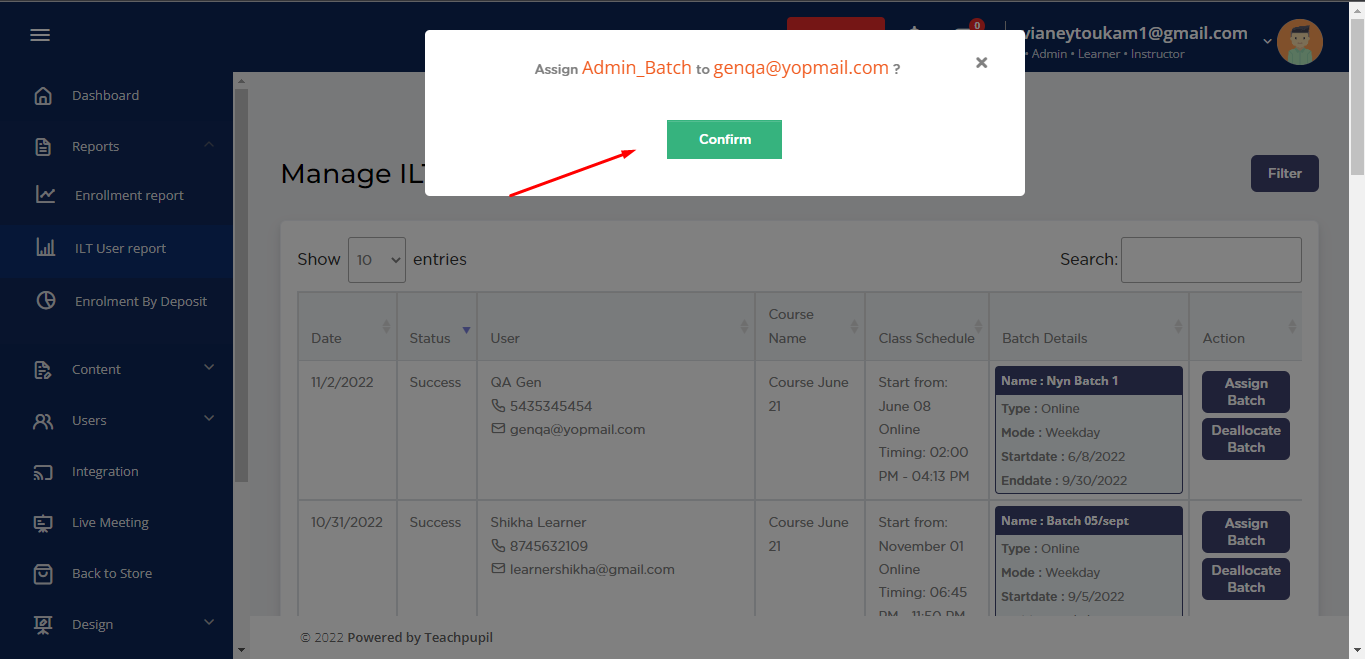Click the Enrollment report chart icon

46,195
